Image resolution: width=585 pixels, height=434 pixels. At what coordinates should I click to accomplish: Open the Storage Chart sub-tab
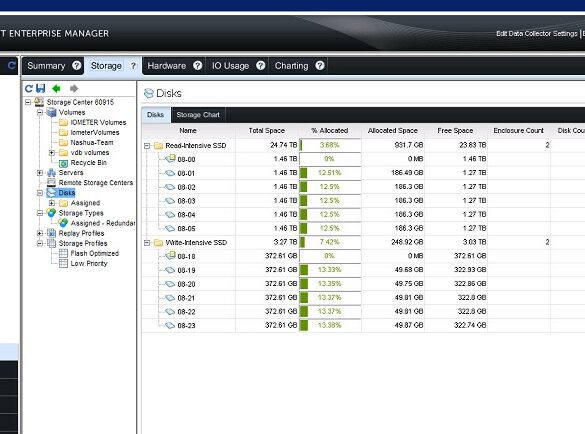tap(198, 115)
